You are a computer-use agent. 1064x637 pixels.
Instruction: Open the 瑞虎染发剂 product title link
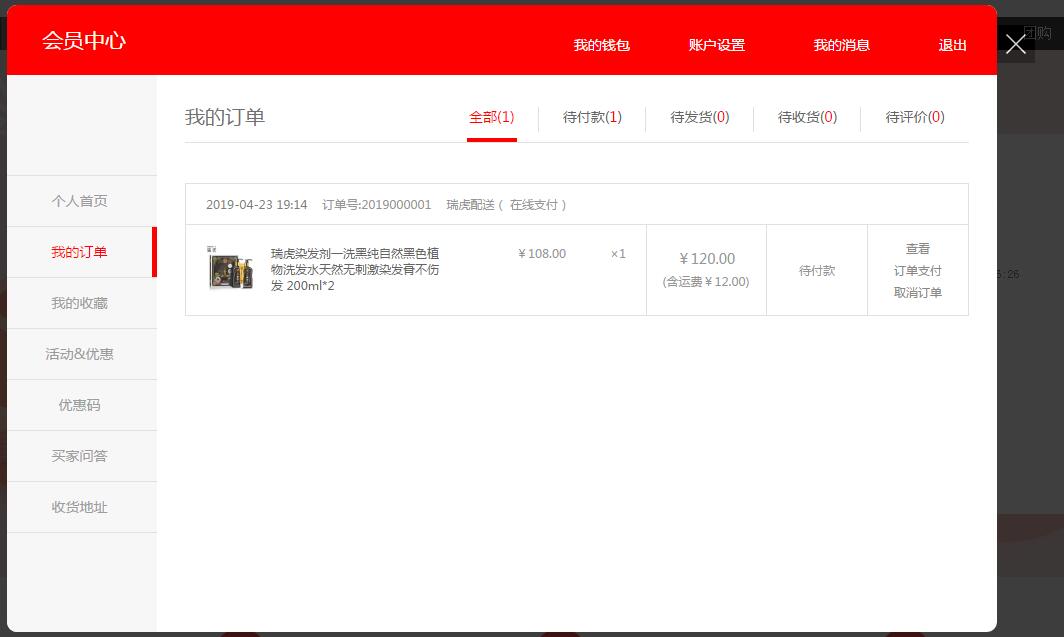coord(355,269)
